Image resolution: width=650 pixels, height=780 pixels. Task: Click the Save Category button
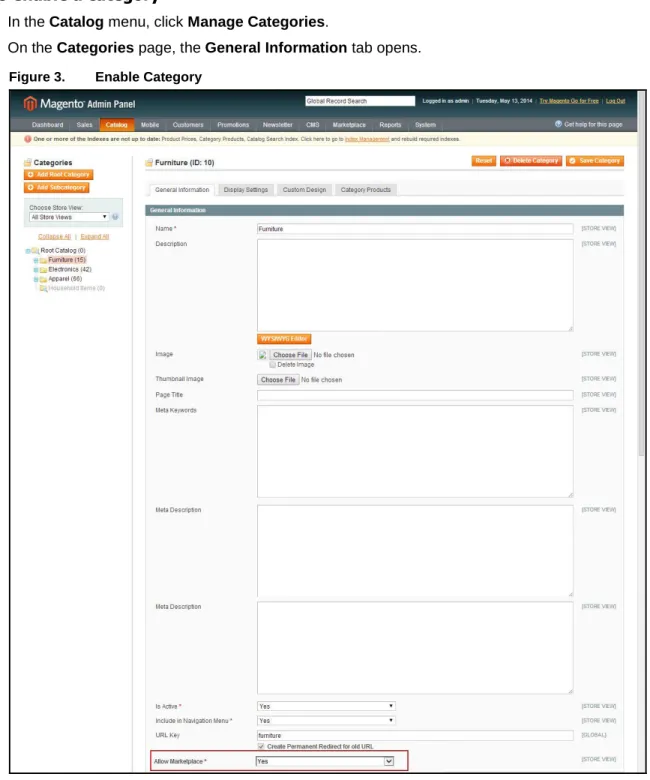[595, 161]
